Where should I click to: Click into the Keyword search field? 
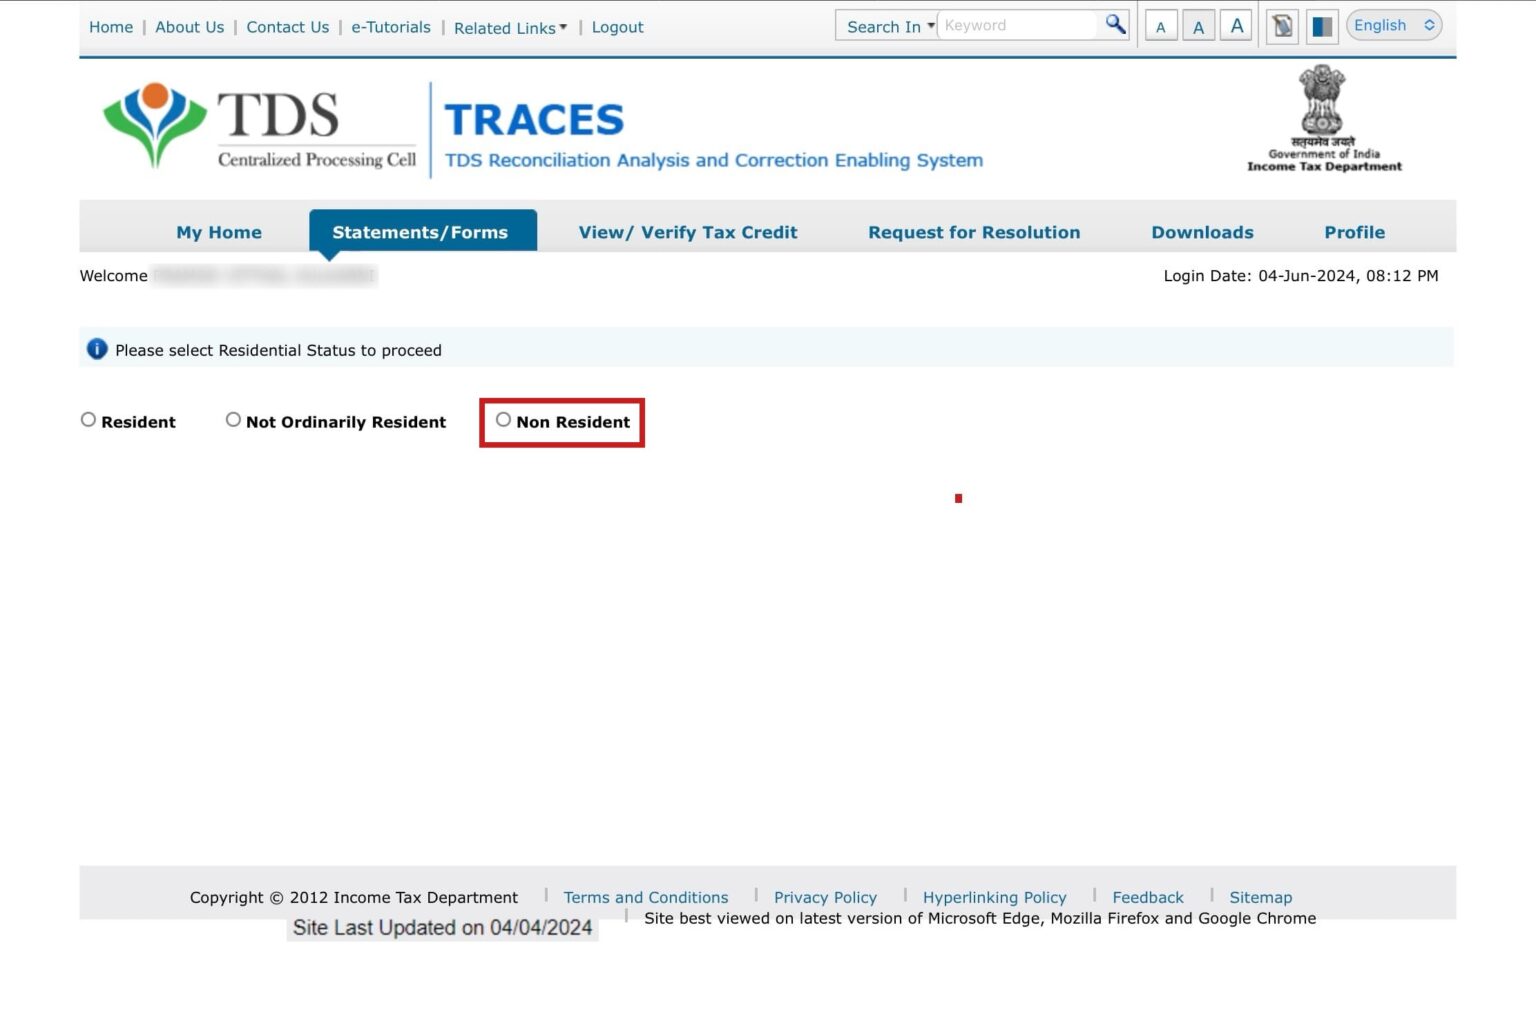1015,26
